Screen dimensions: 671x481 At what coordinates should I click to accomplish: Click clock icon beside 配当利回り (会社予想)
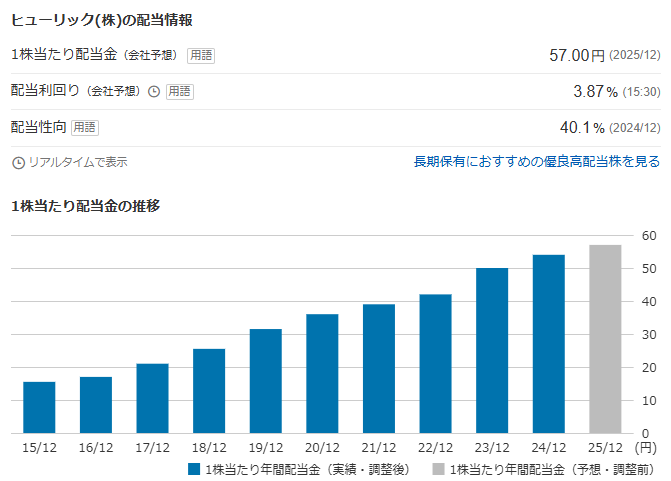154,92
